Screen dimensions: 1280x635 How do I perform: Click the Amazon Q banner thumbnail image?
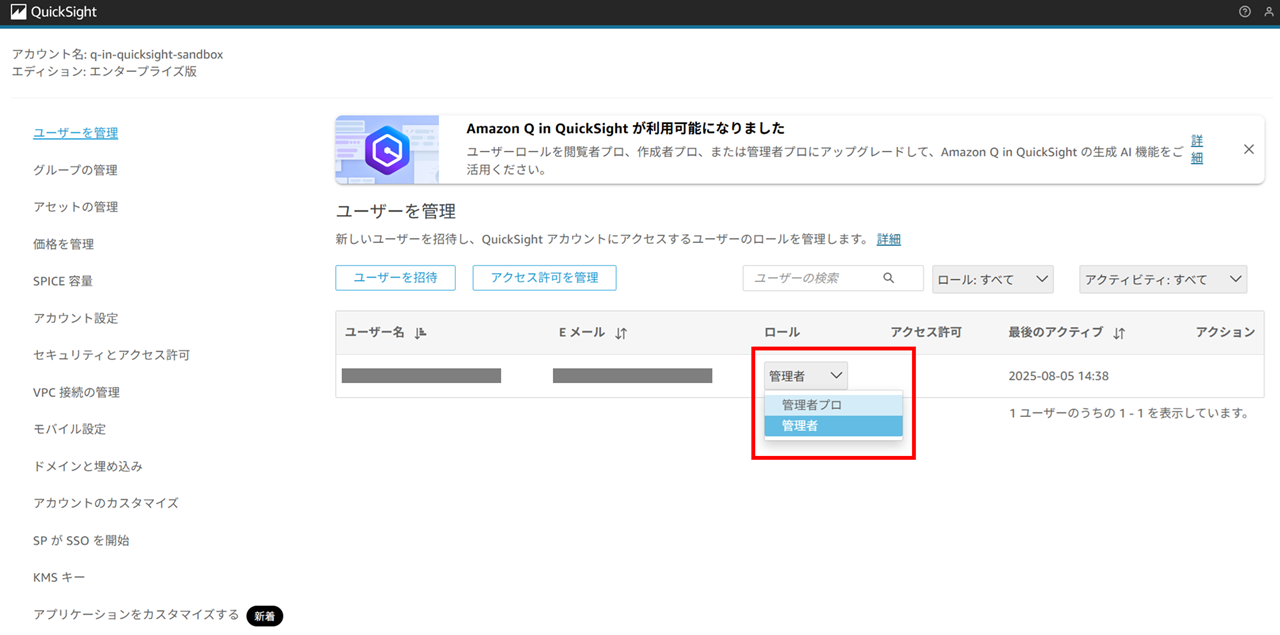point(387,150)
